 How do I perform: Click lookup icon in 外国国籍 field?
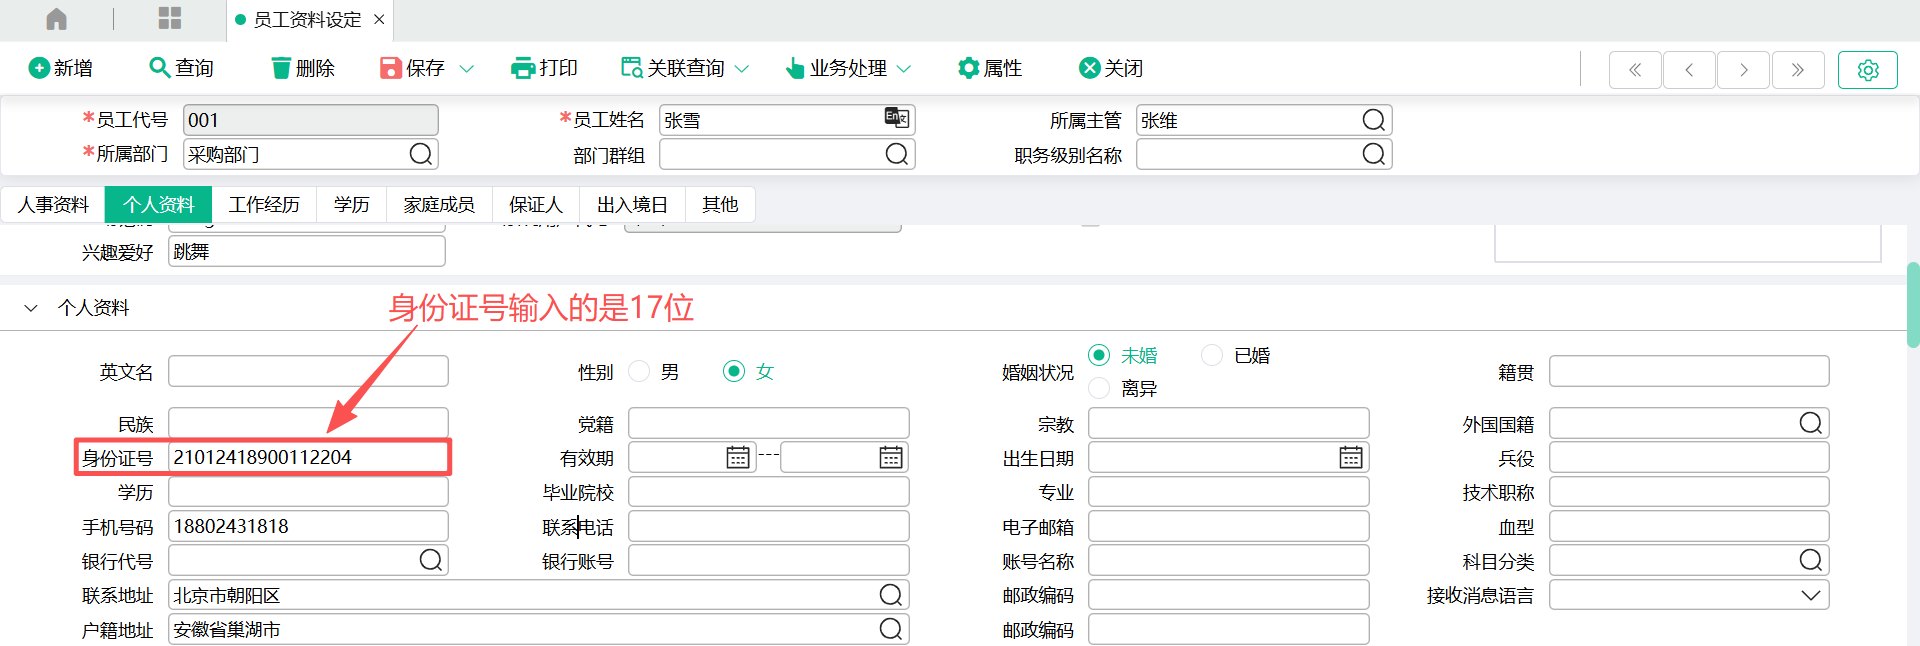coord(1810,423)
